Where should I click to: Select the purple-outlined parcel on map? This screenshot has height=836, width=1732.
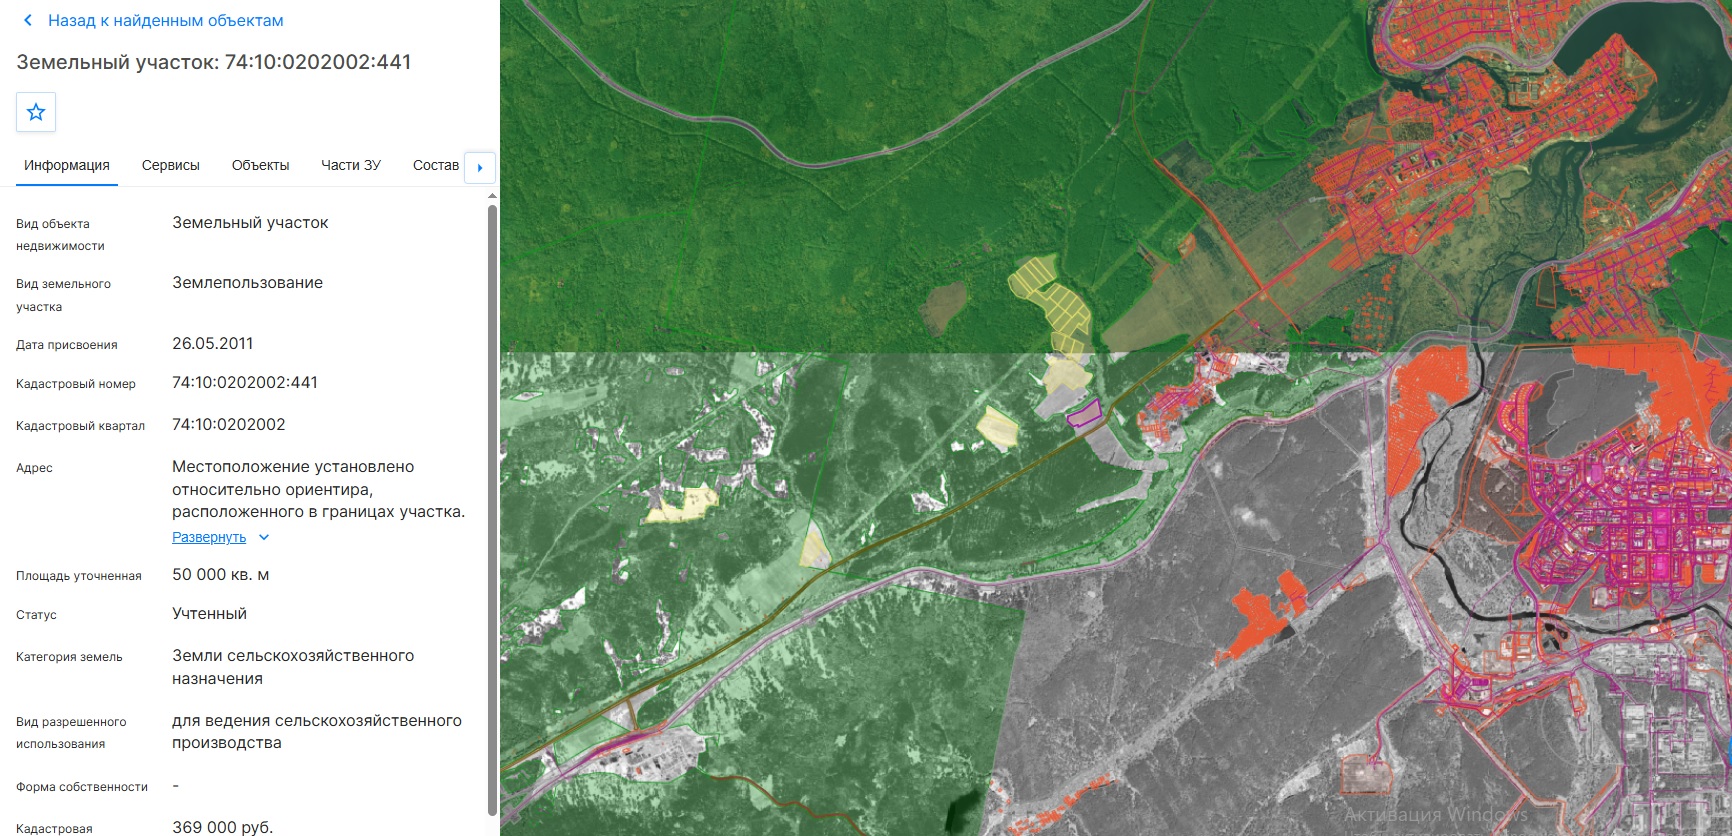tap(1084, 412)
